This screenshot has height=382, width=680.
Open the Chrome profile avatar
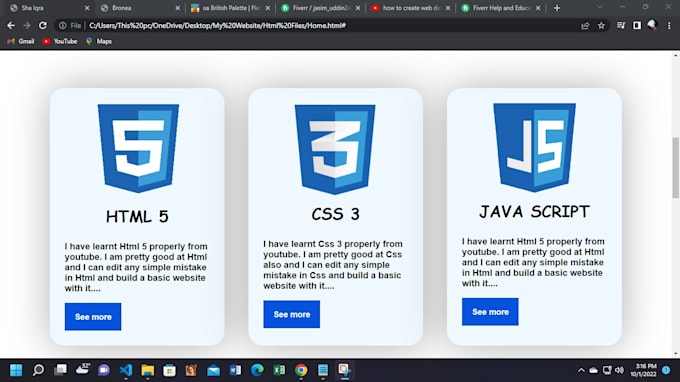652,25
